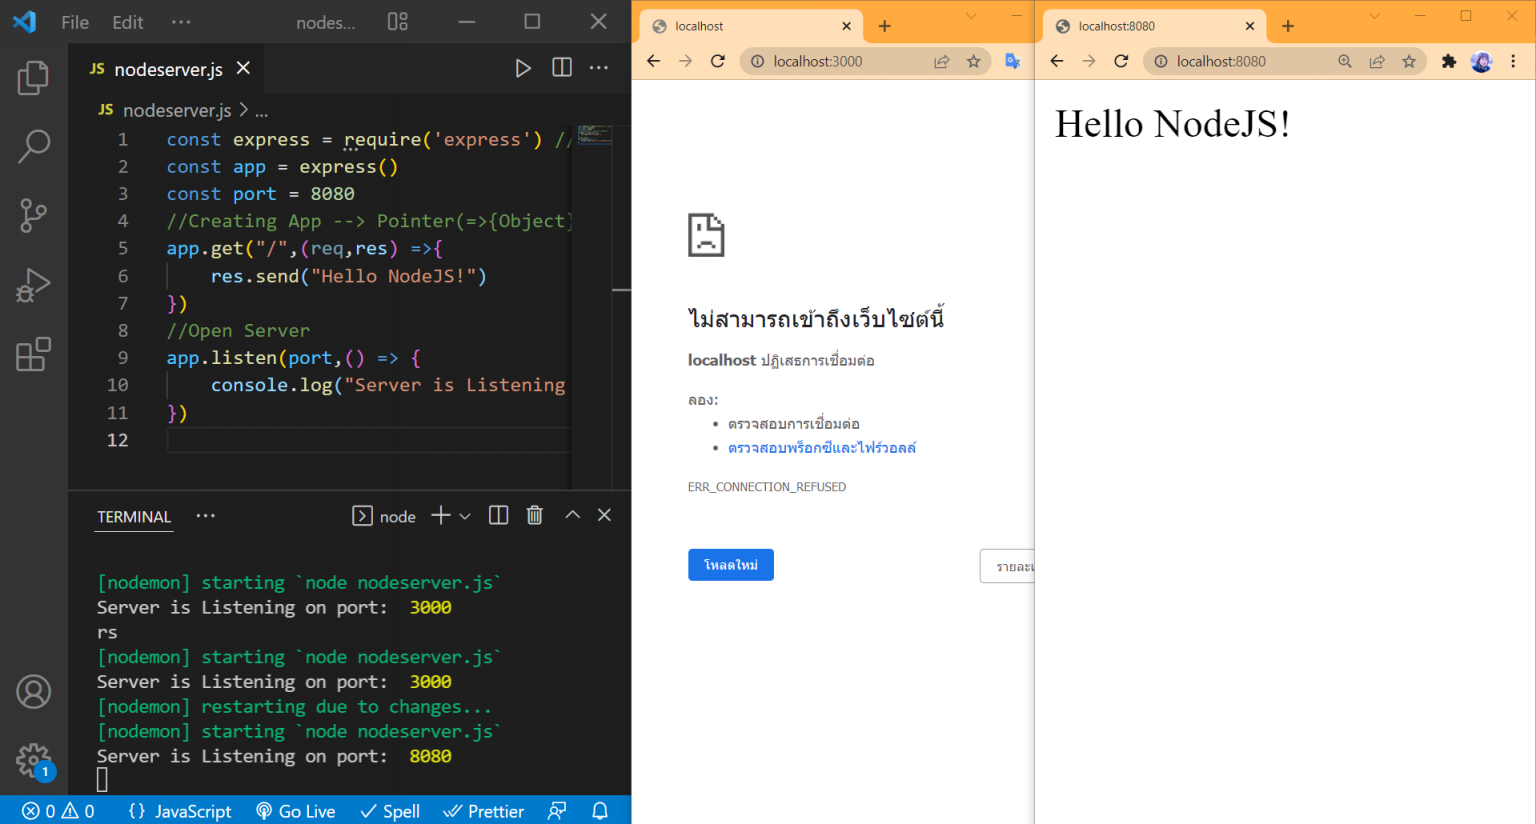Open the new terminal launch profile dropdown
The height and width of the screenshot is (824, 1536).
point(465,516)
